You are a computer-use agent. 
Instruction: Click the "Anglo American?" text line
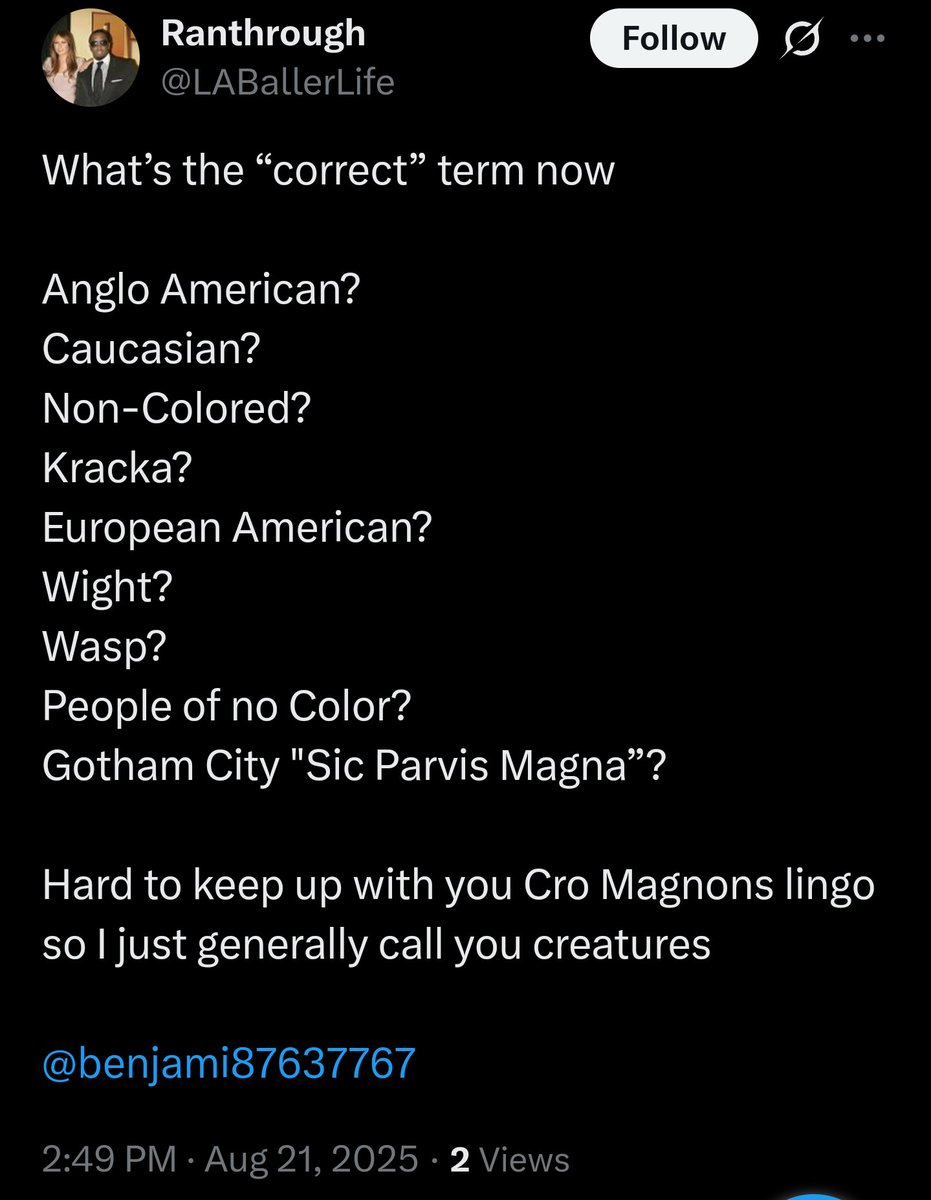tap(201, 291)
